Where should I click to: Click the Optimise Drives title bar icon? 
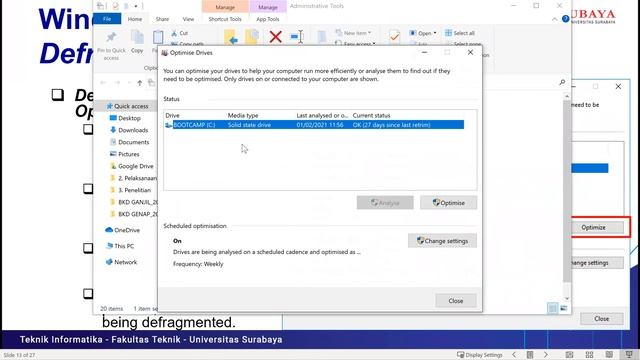[x=164, y=53]
